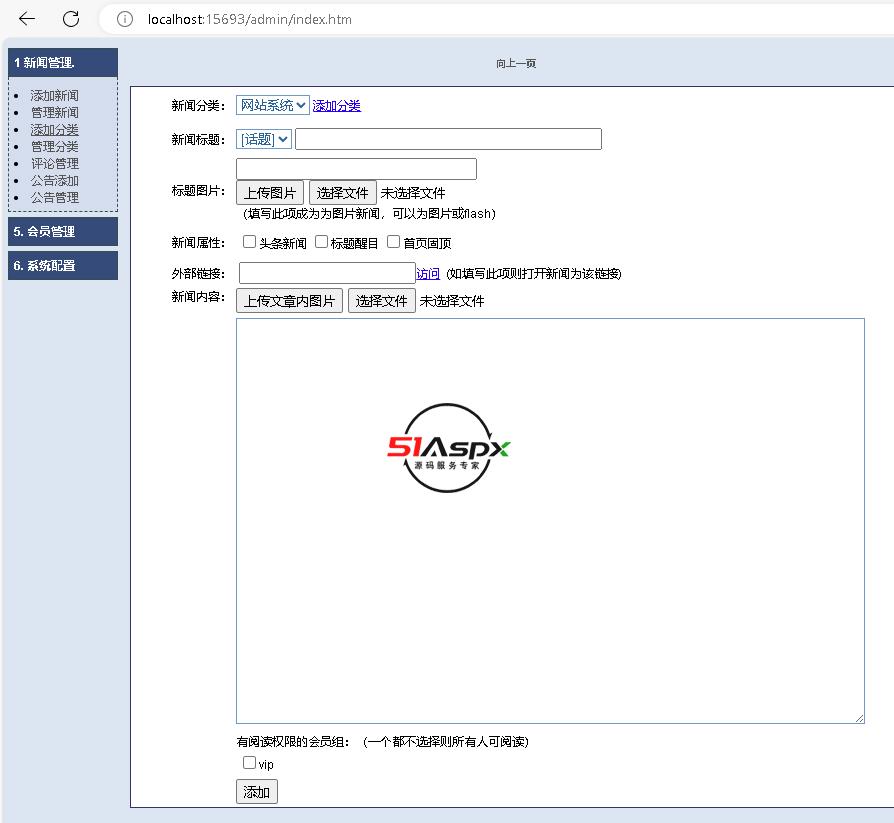Grab the textarea resize handle corner
Image resolution: width=894 pixels, height=823 pixels.
point(859,718)
